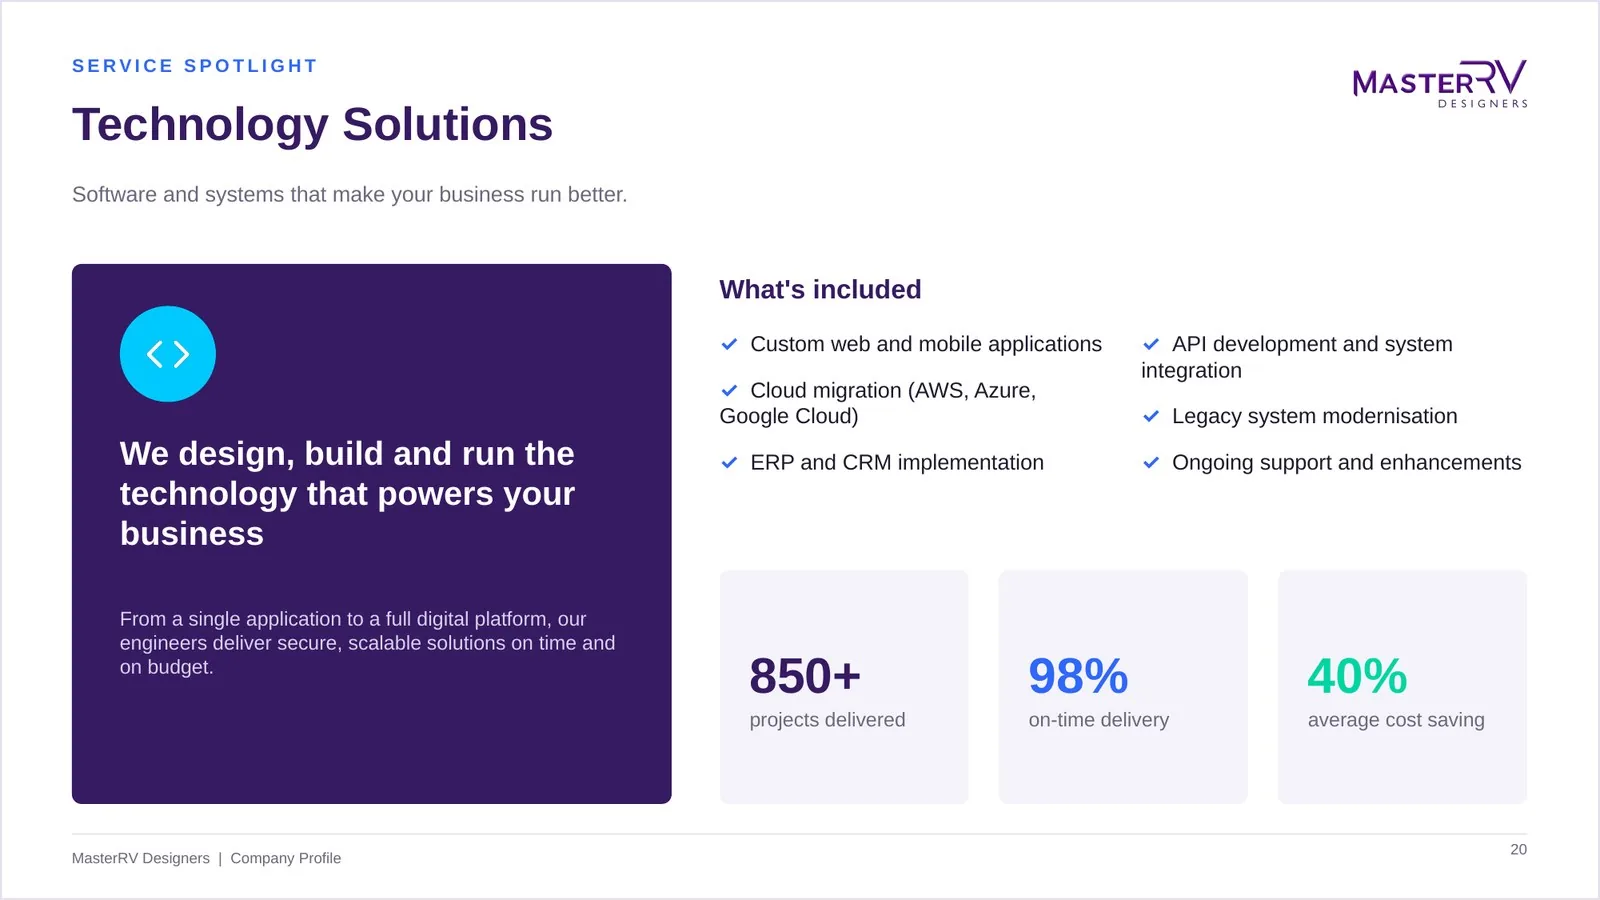Click the MasterRV Designers logo
1600x900 pixels.
(1440, 84)
